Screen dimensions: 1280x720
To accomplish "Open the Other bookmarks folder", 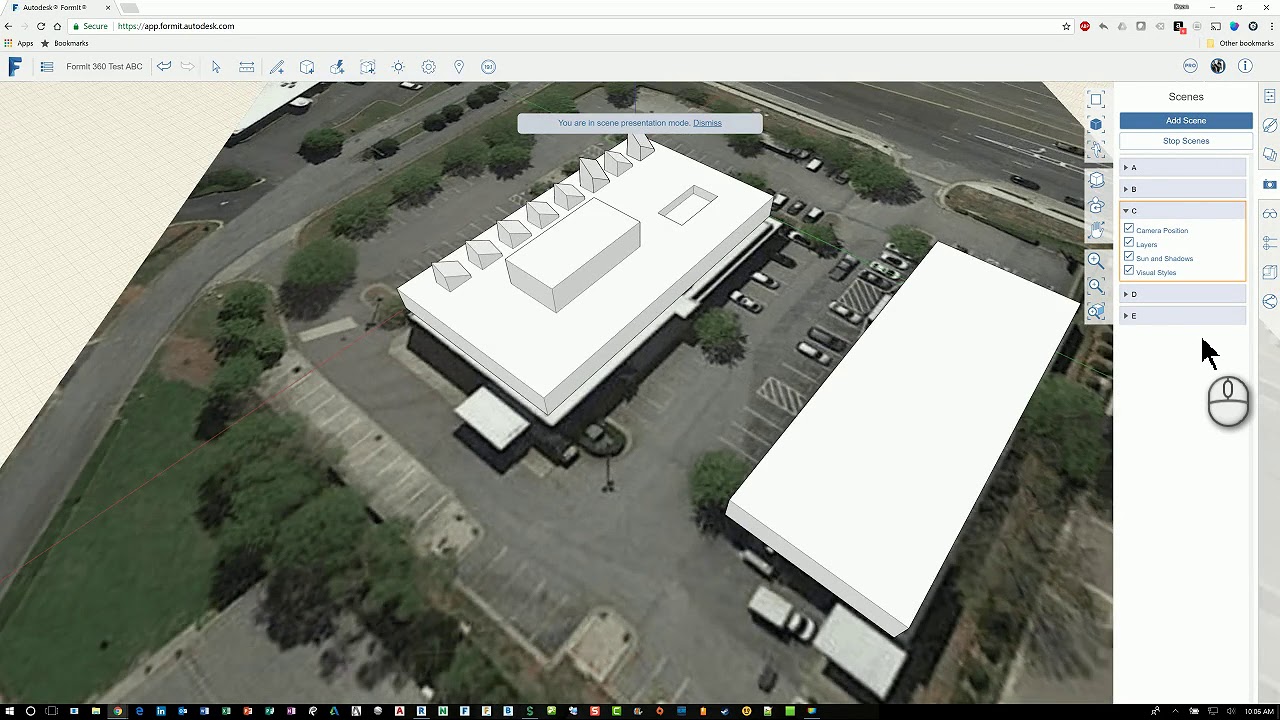I will point(1240,44).
